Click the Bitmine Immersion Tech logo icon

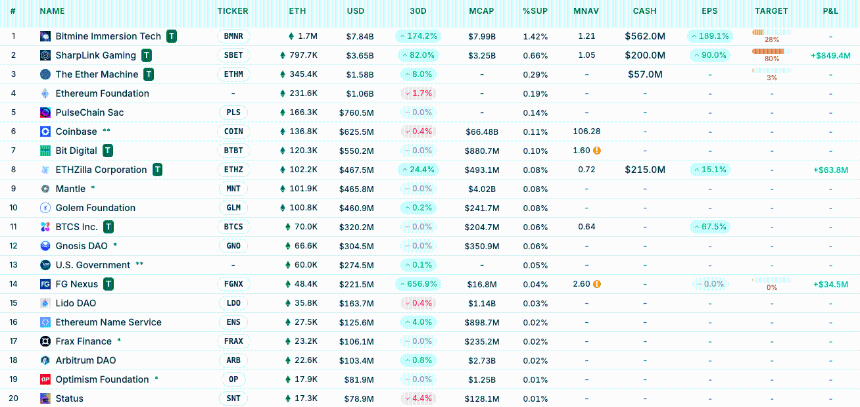click(46, 36)
